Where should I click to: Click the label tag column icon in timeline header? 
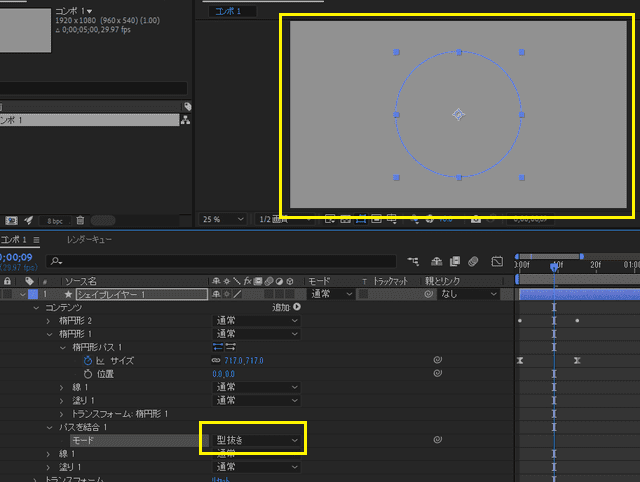tap(29, 281)
